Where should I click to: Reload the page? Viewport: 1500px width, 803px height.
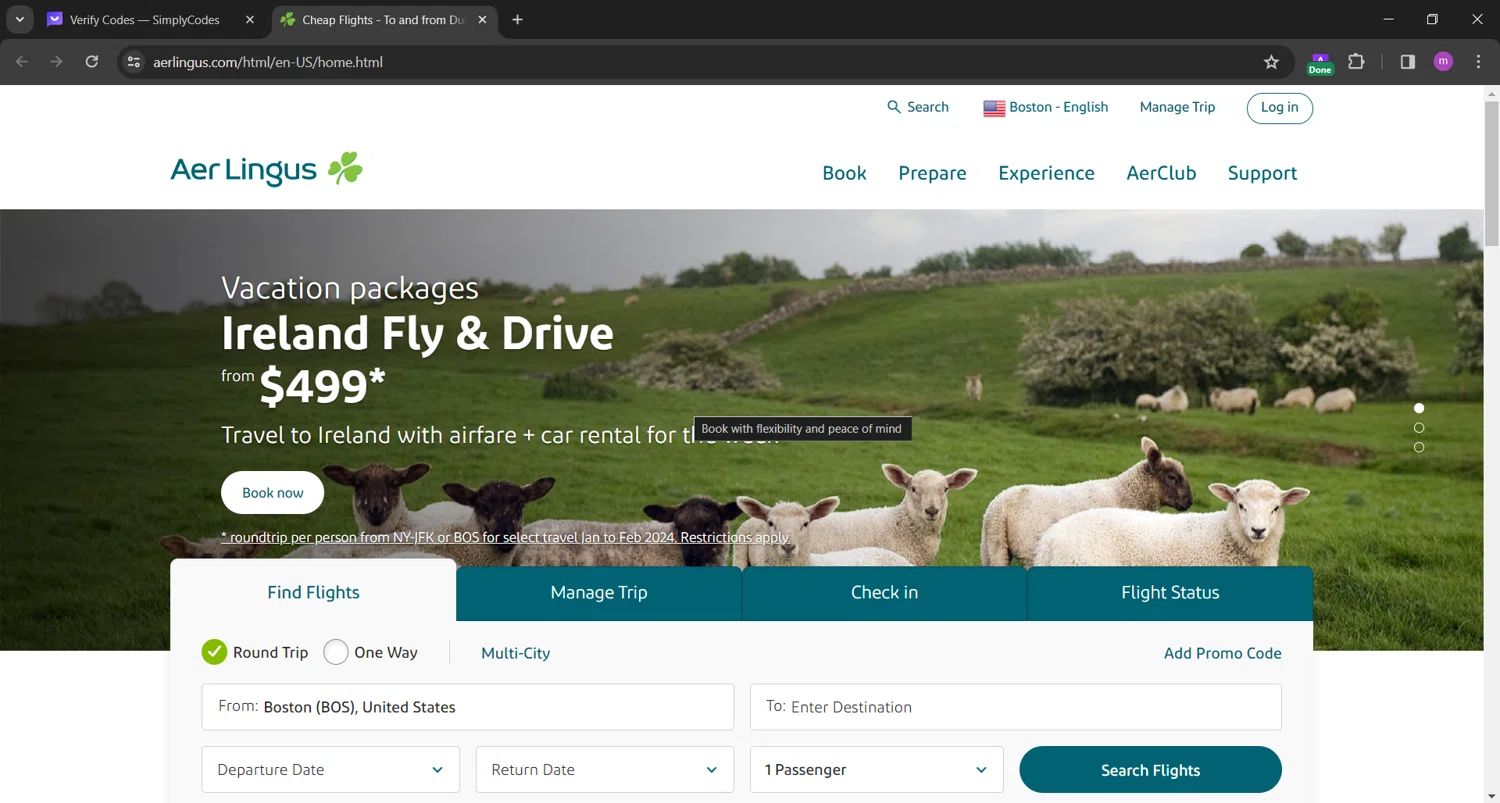point(92,62)
